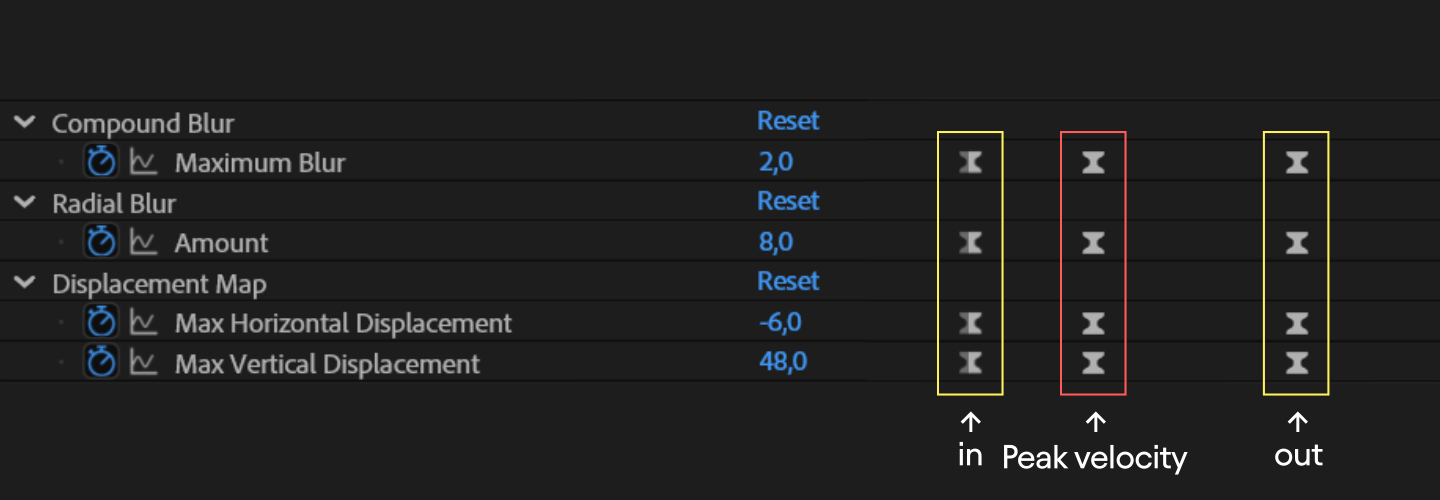Select Maximum Blur in keyframe
Screen dimensions: 1440x500
[x=970, y=162]
